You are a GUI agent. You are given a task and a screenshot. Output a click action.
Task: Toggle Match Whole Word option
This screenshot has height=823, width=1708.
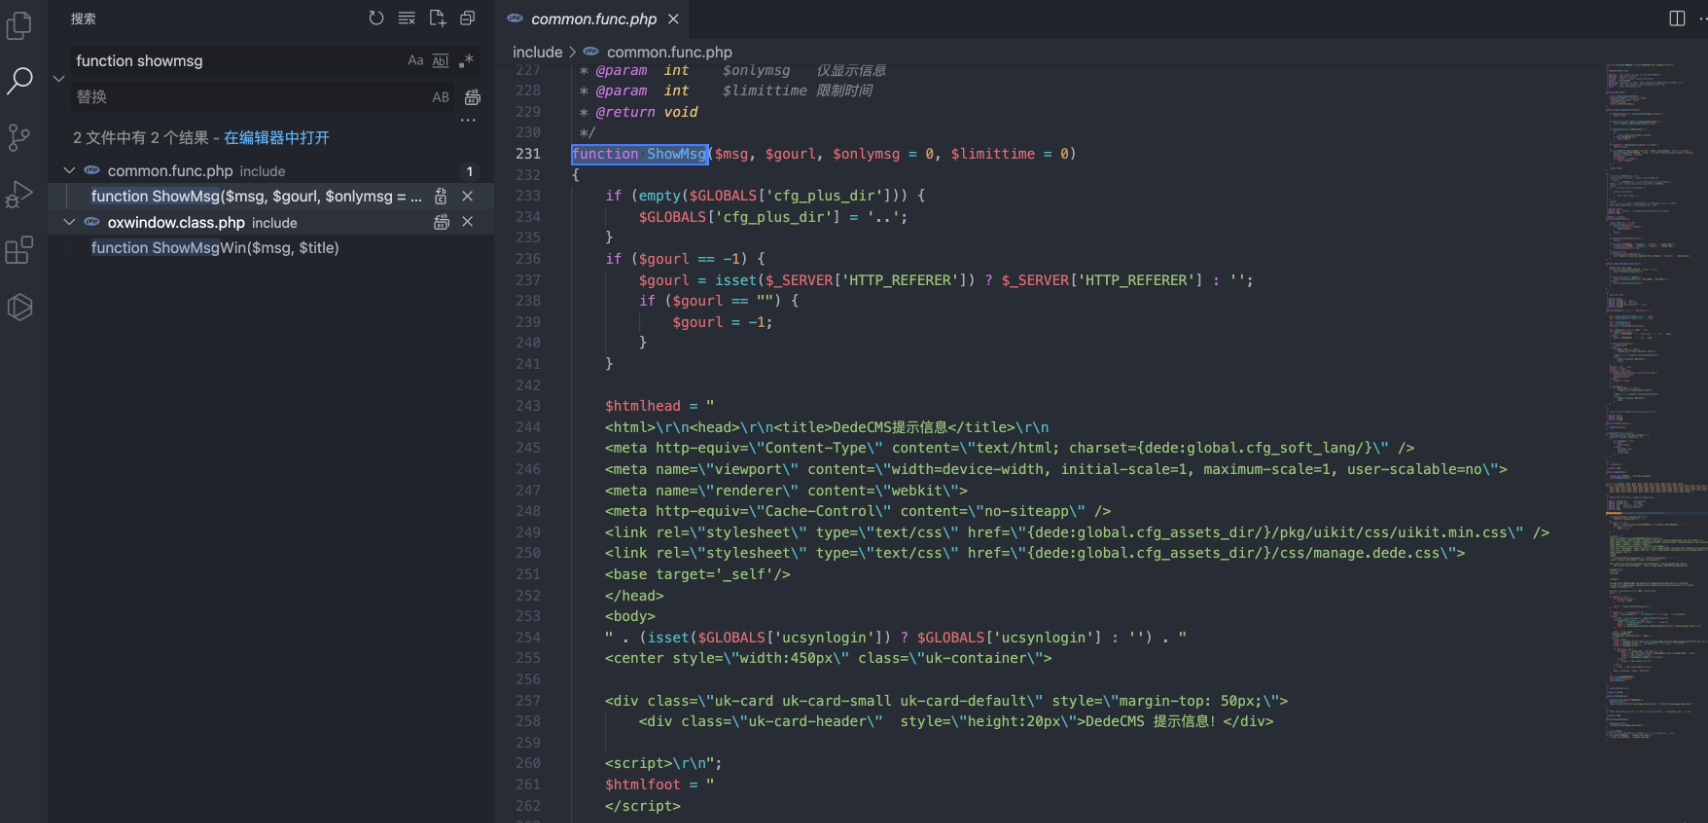[x=440, y=61]
